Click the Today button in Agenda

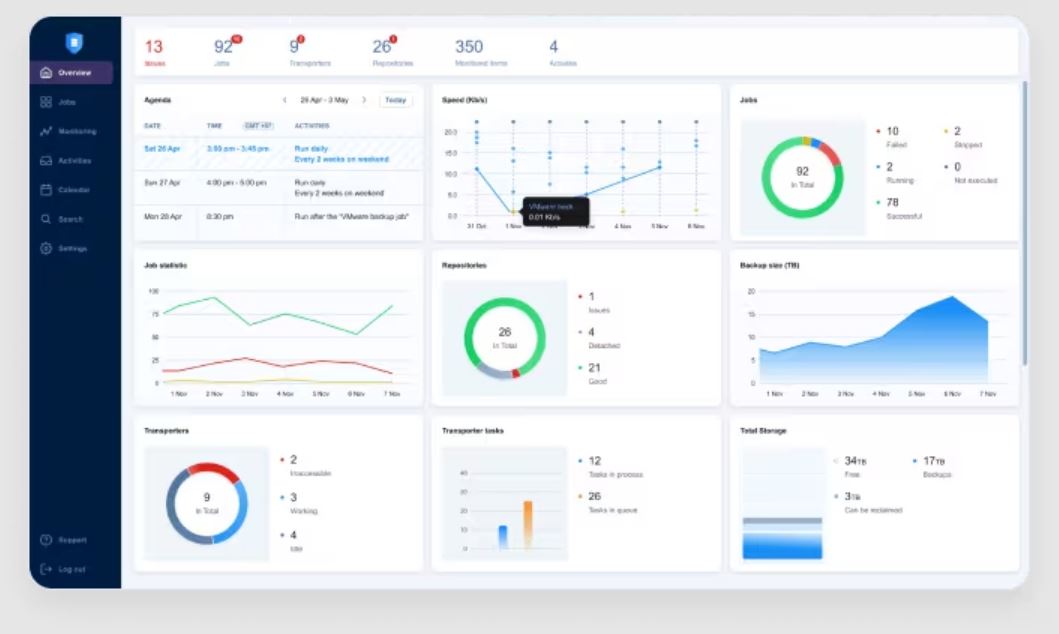[396, 100]
